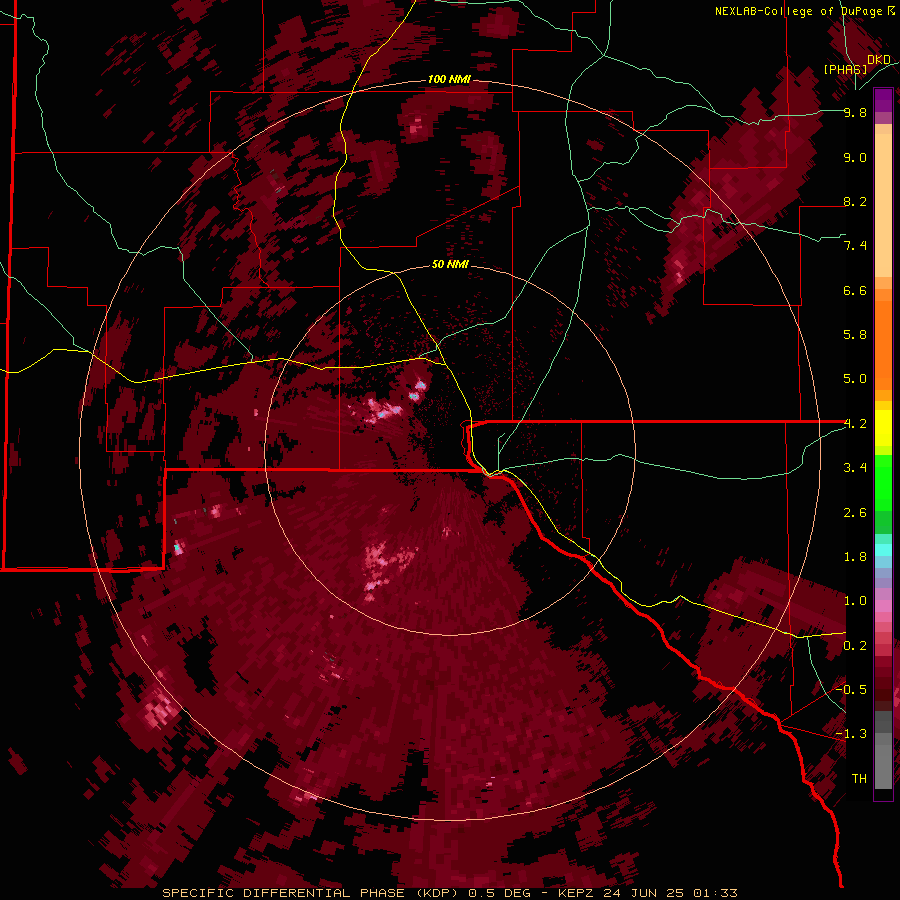The height and width of the screenshot is (900, 900).
Task: Click the [PHAS] units label
Action: click(x=845, y=69)
